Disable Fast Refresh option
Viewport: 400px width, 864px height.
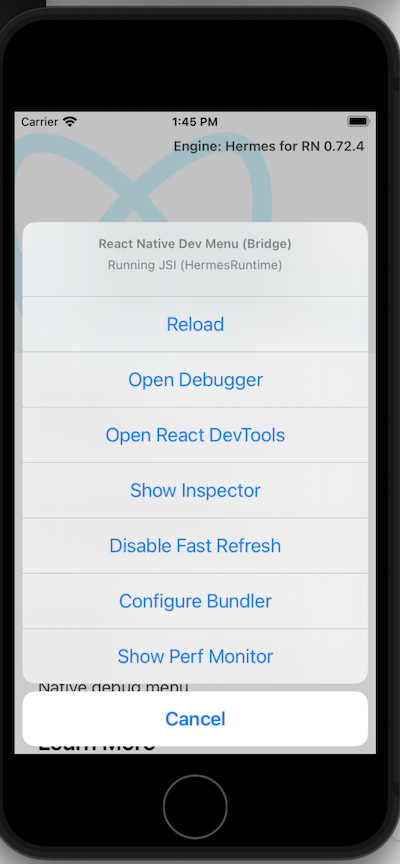pos(195,546)
